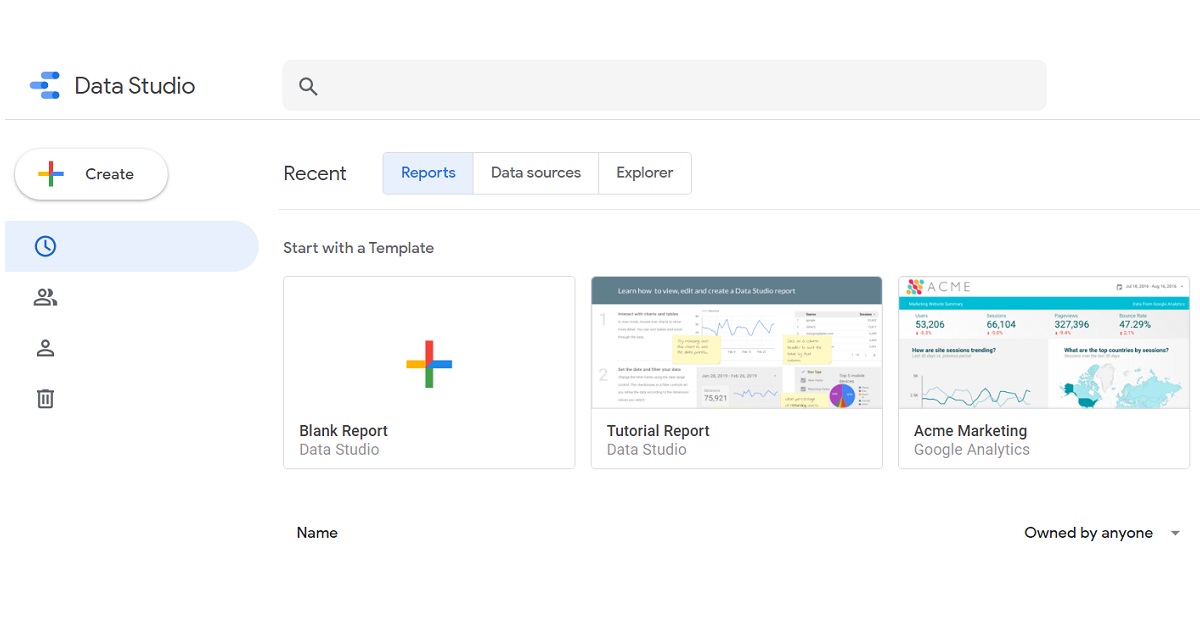
Task: Open the Acme Marketing template thumbnail
Action: [x=1044, y=342]
